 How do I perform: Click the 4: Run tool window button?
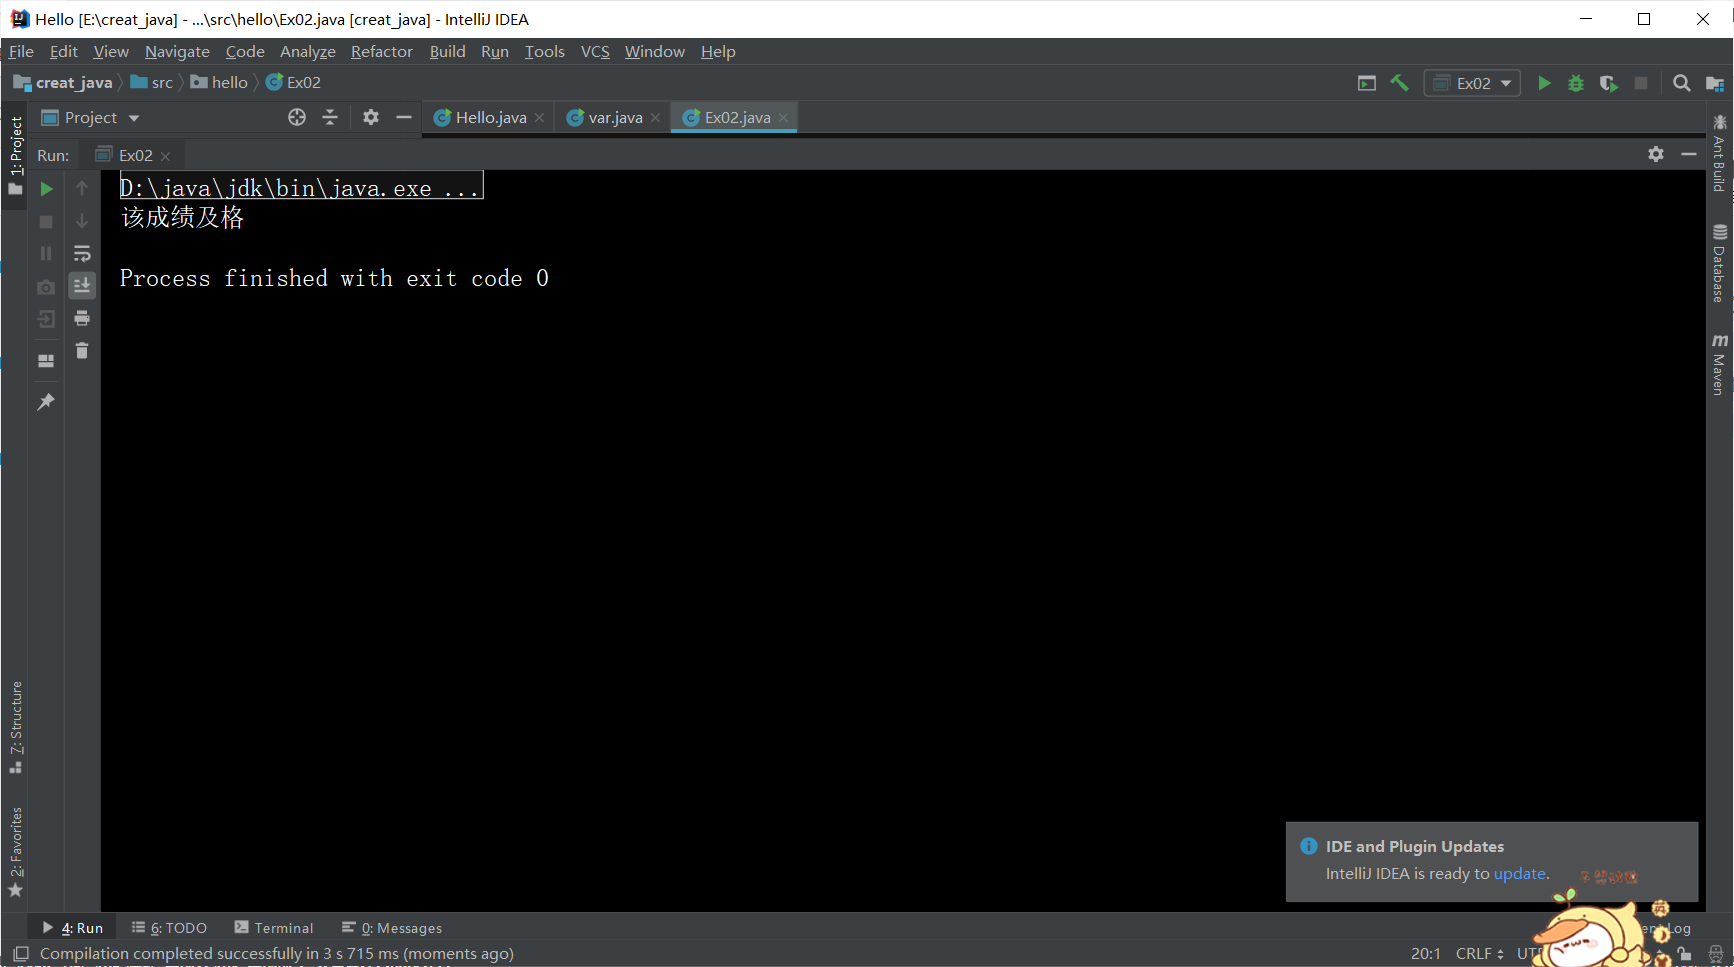[72, 928]
